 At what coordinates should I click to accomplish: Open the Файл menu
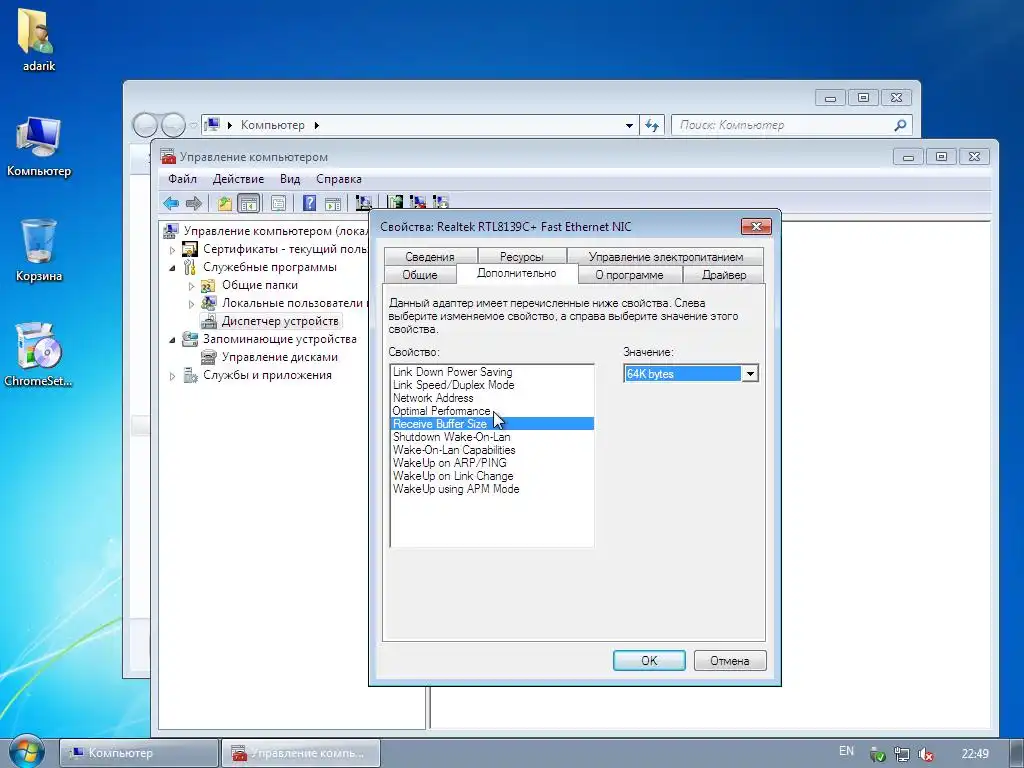pyautogui.click(x=182, y=179)
